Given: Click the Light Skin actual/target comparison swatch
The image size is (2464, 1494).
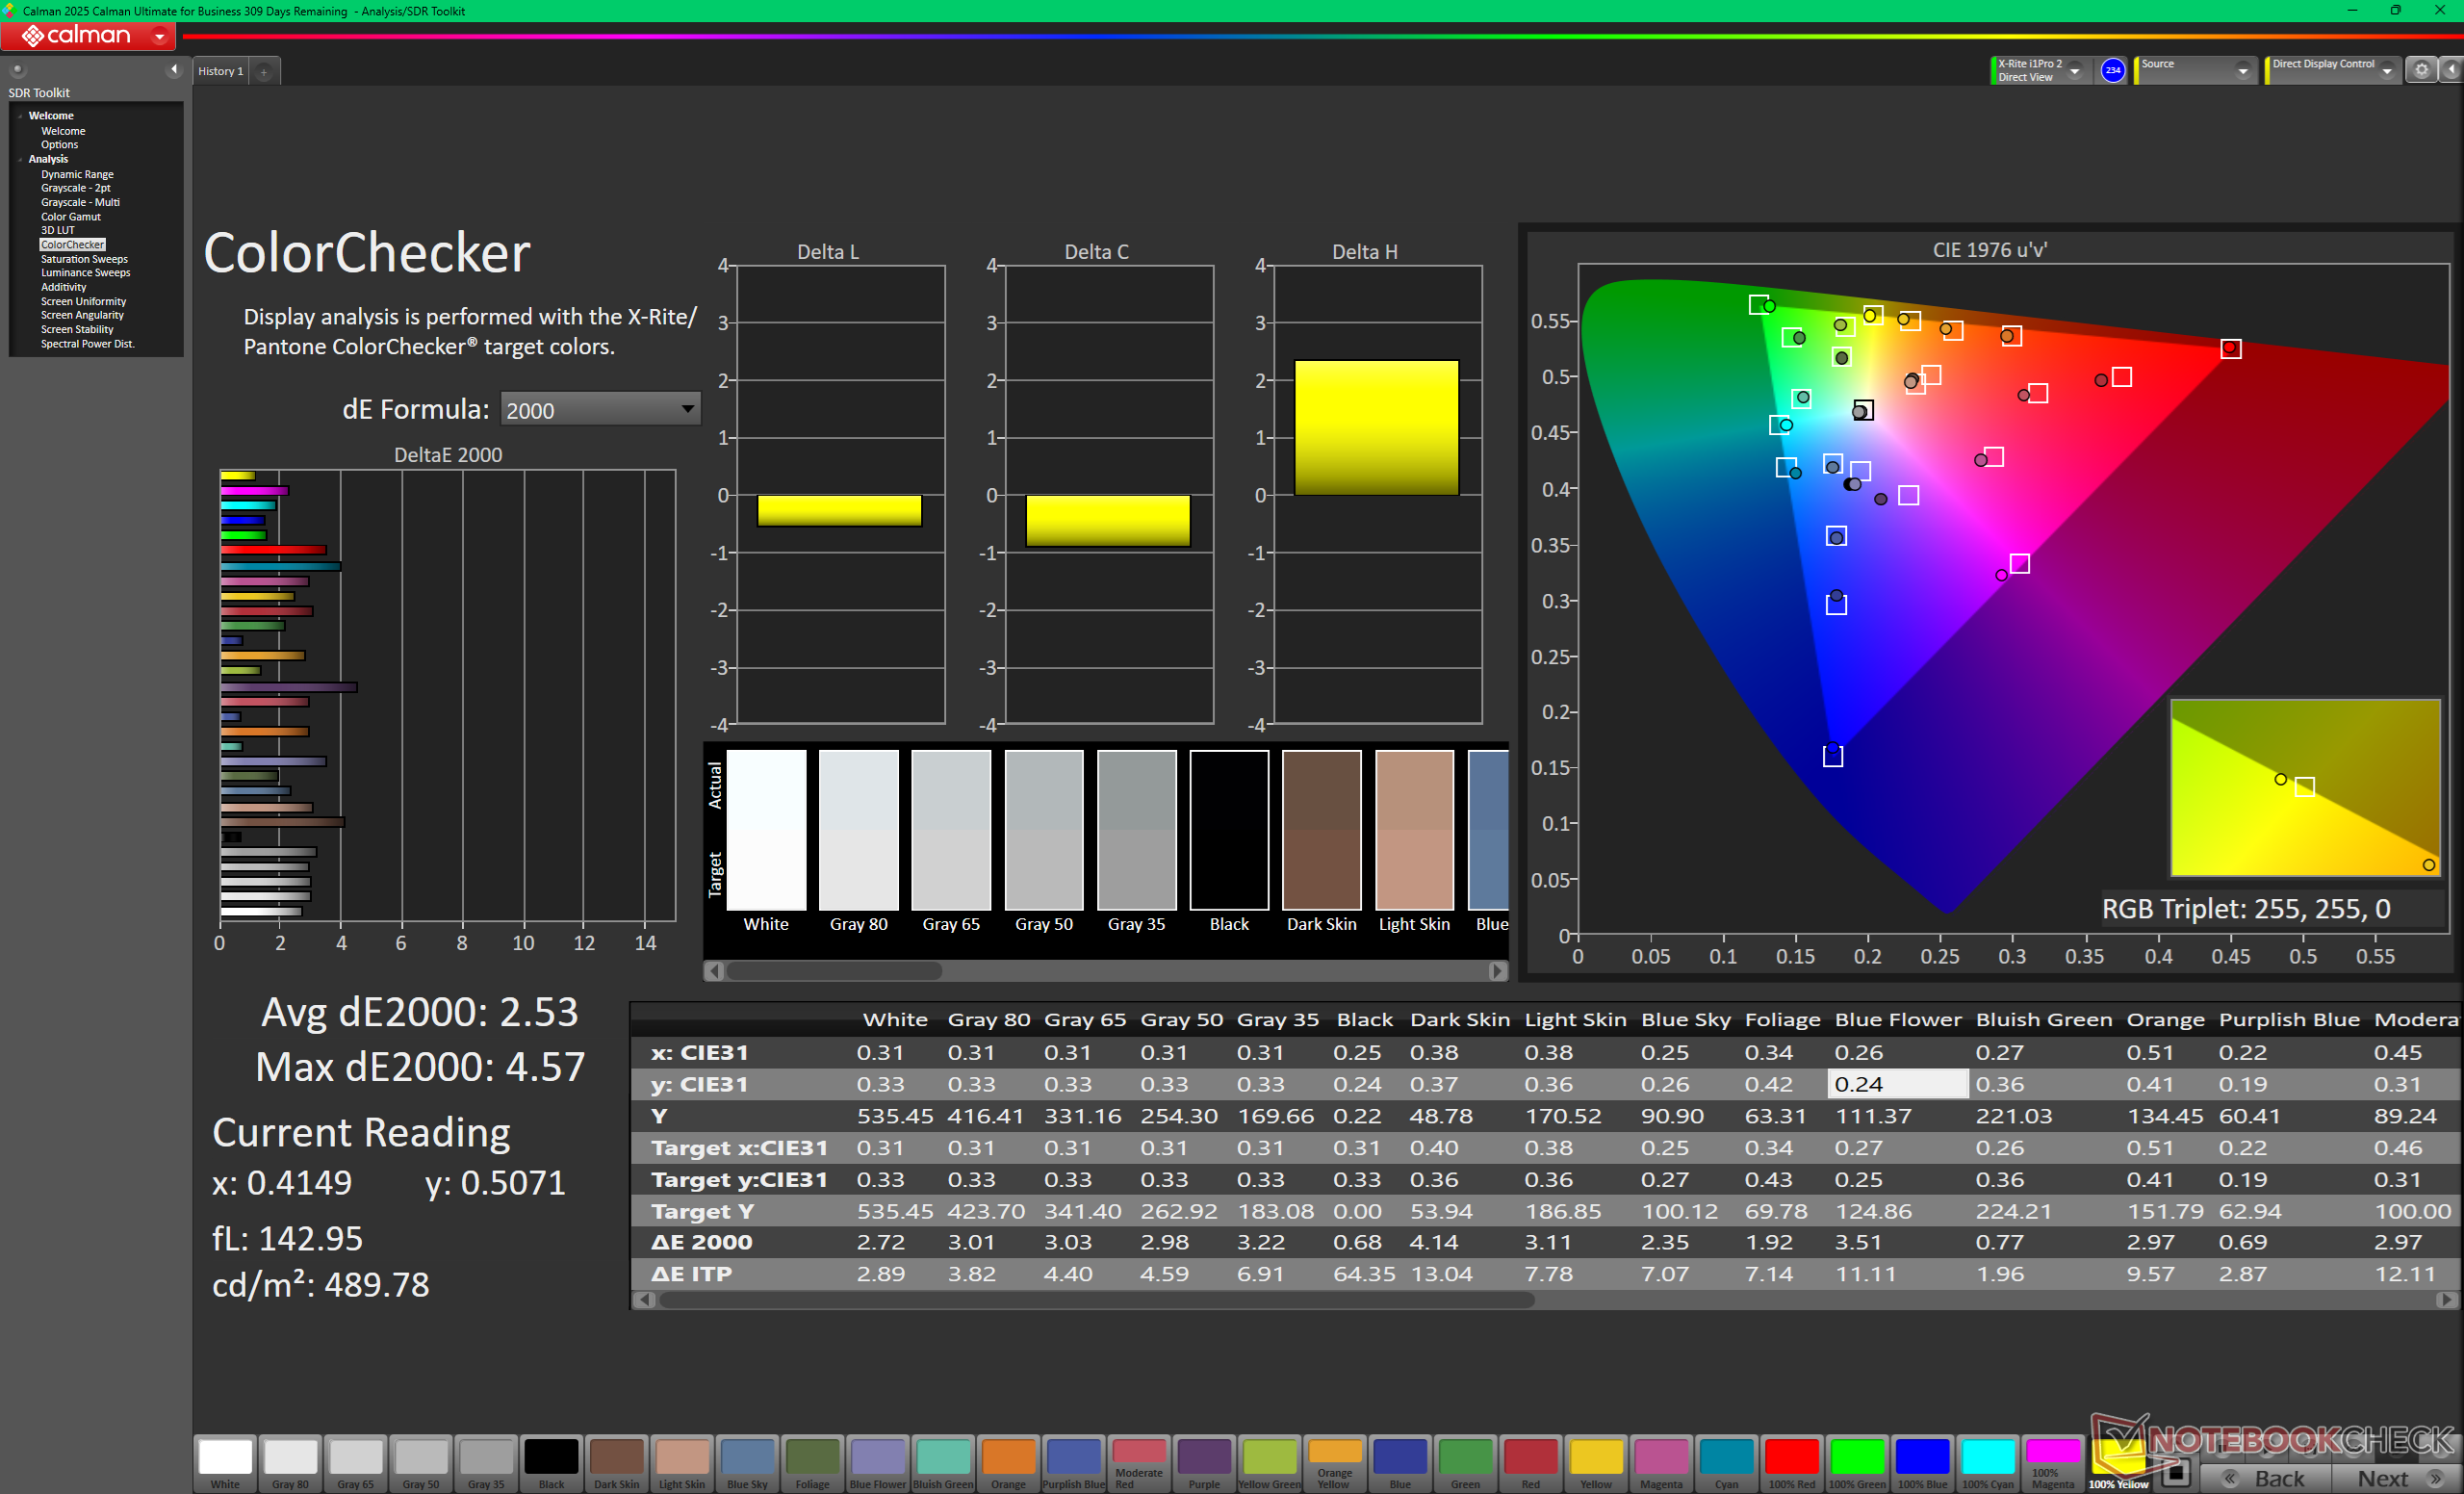Looking at the screenshot, I should [x=1414, y=829].
